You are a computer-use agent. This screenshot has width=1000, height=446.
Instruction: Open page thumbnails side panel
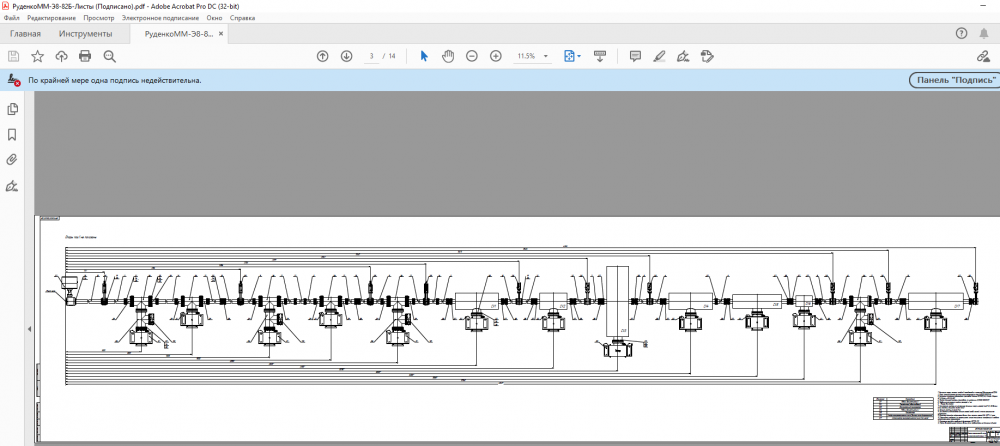click(13, 109)
